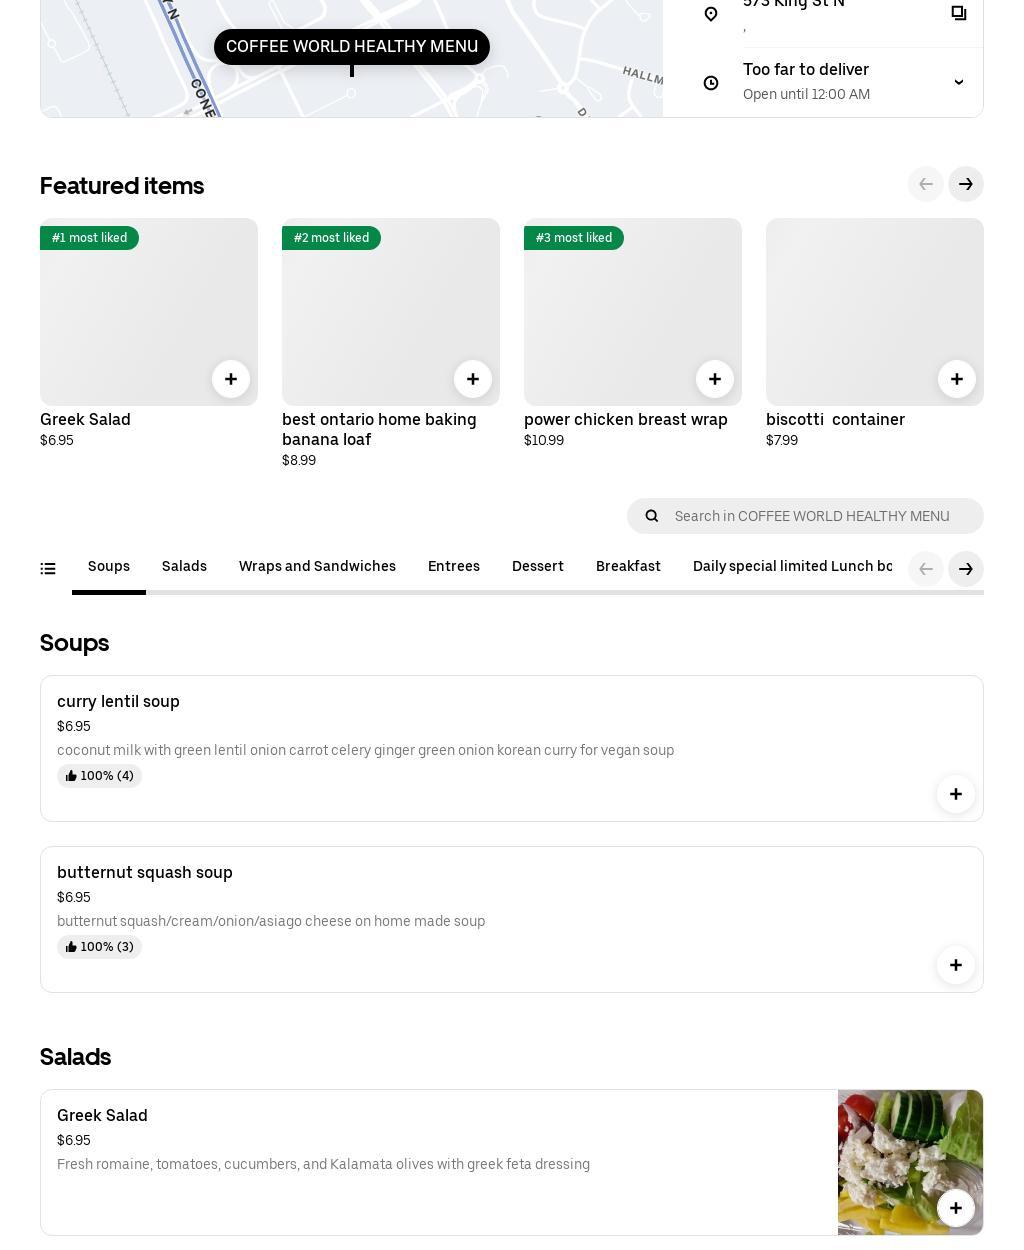Open Wraps and Sandwiches tab
1024x1250 pixels.
(317, 567)
